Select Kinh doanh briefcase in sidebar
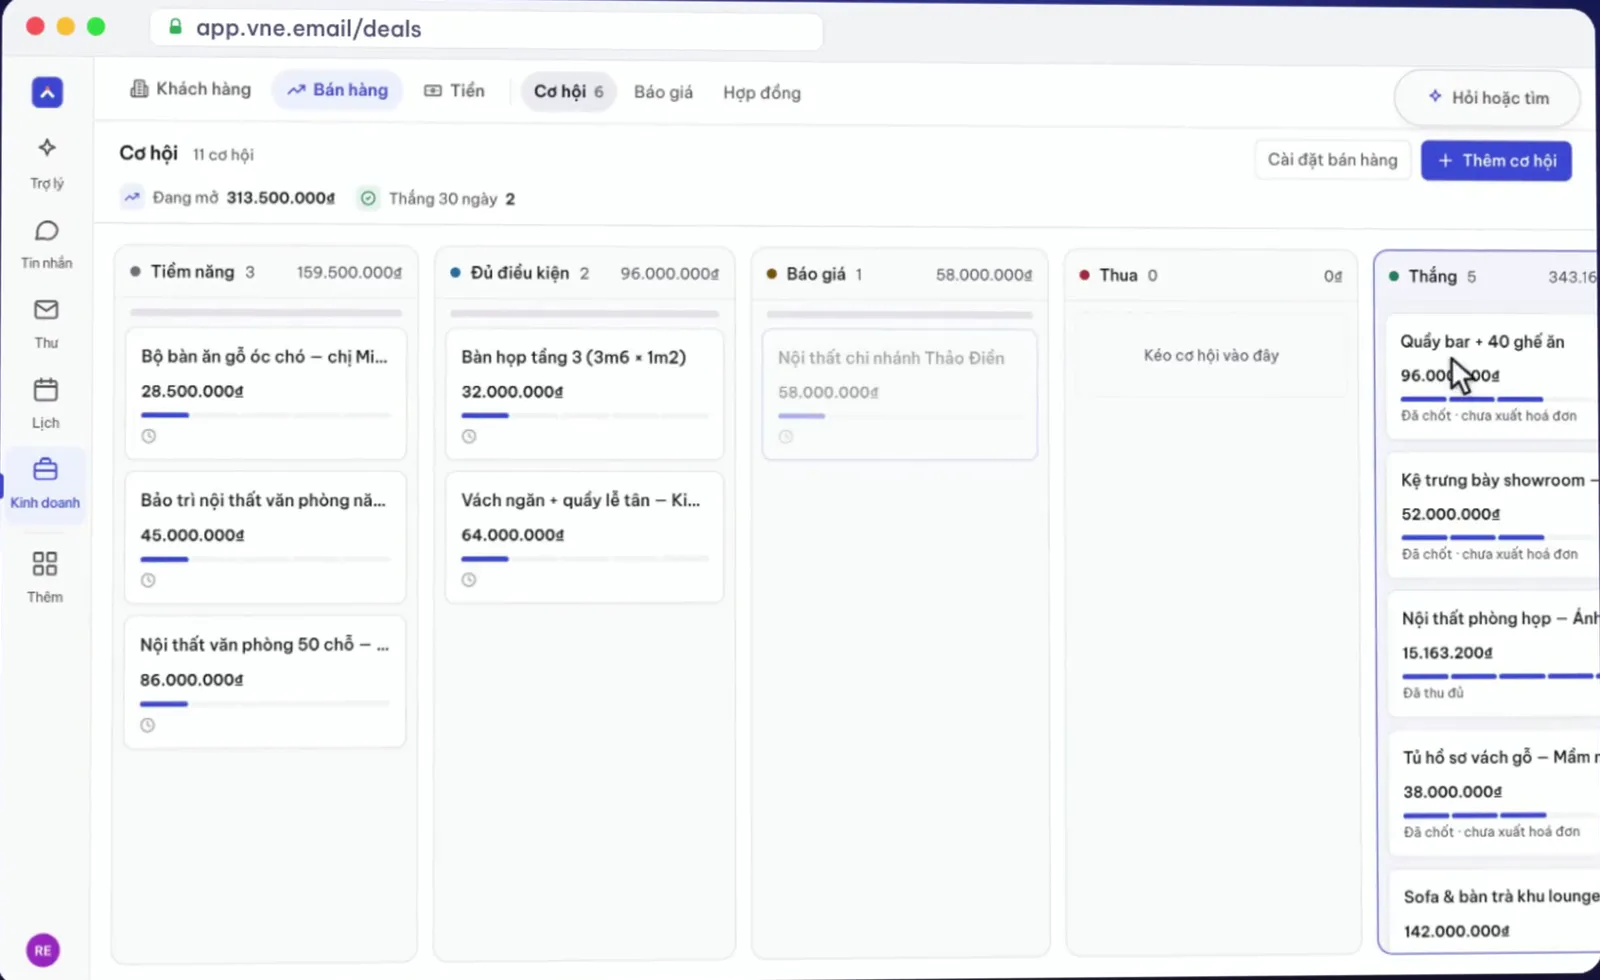This screenshot has height=980, width=1600. 45,483
